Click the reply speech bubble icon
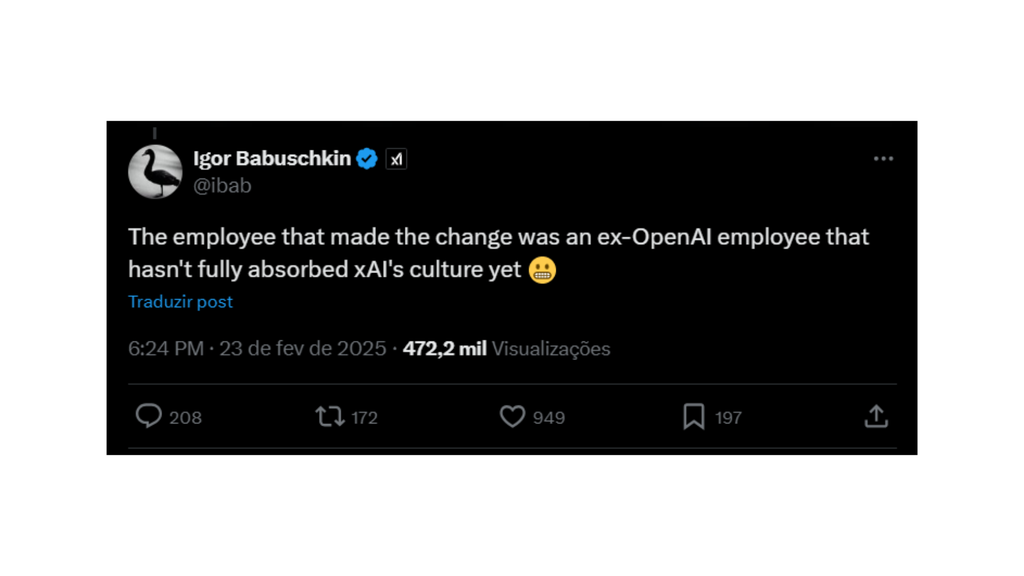Viewport: 1024px width, 576px height. (148, 416)
